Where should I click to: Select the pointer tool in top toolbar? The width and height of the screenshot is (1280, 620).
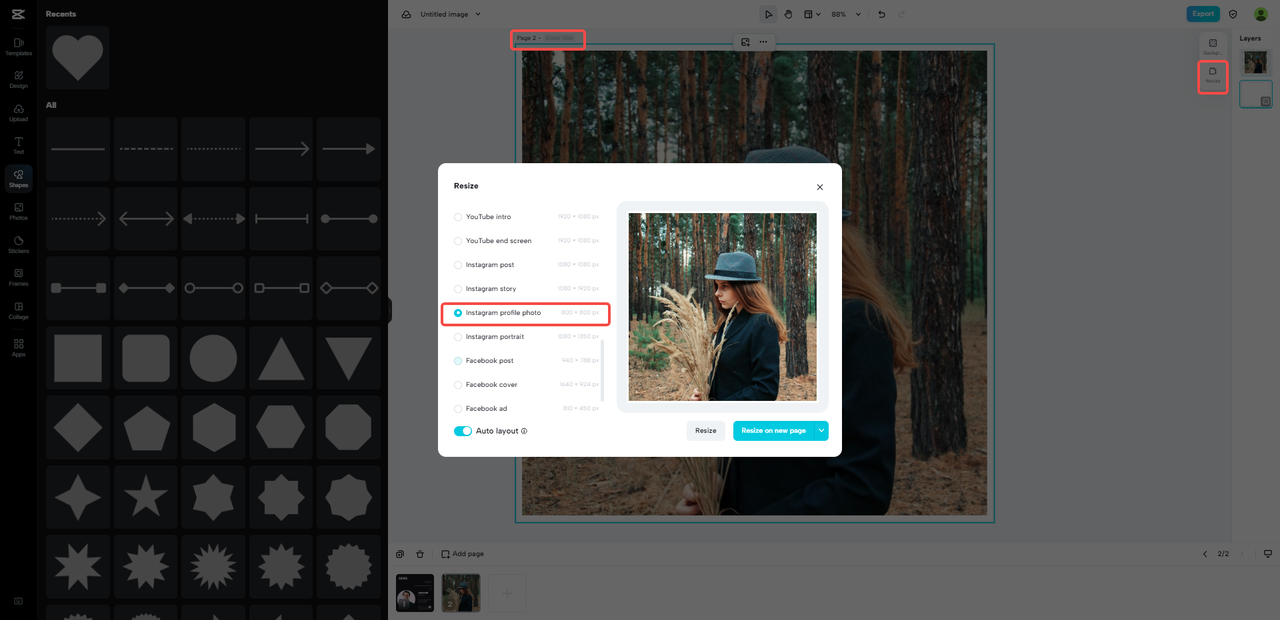click(x=768, y=14)
